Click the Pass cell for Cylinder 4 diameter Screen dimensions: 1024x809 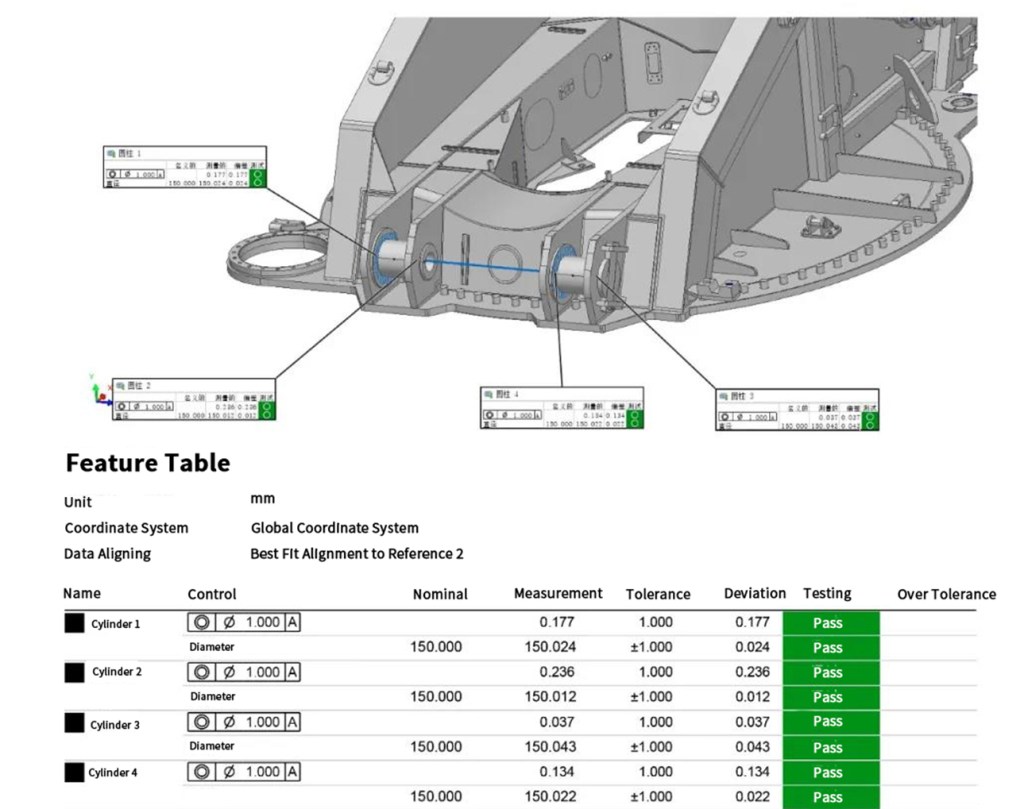[829, 797]
